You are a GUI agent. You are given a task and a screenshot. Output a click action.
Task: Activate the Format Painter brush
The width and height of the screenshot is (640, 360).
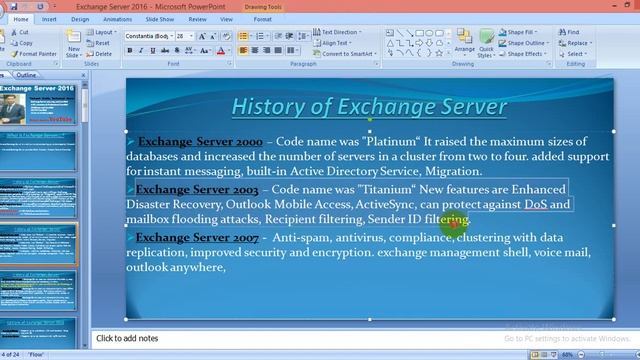[15, 54]
